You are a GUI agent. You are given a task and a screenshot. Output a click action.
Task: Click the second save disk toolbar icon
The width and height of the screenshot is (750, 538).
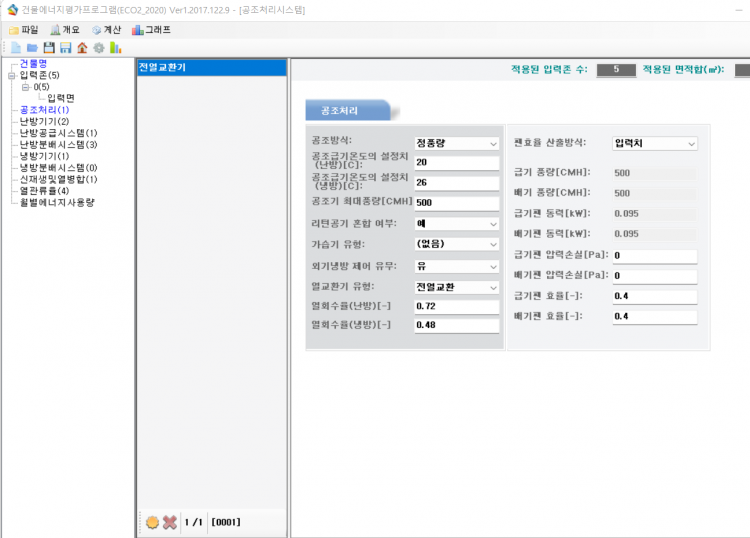65,47
